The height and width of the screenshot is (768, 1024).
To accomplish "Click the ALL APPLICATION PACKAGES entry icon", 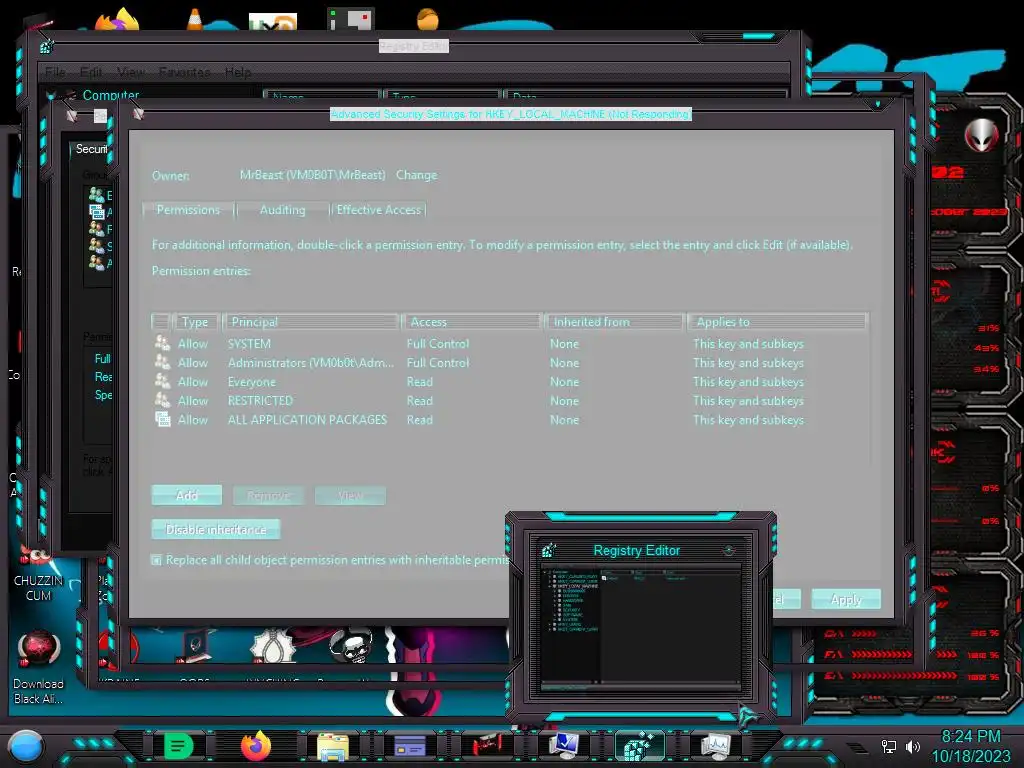I will pyautogui.click(x=163, y=419).
